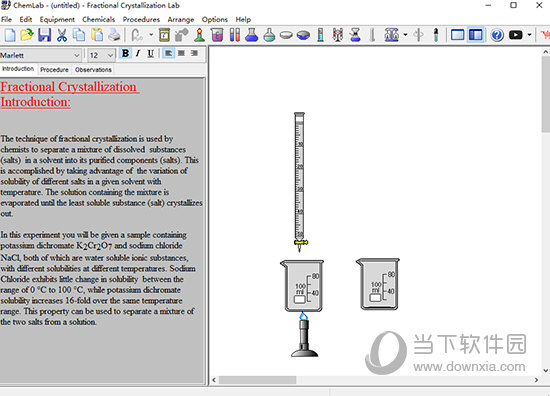This screenshot has width=550, height=396.
Task: Add an Erlenmeyer flask from toolbar
Action: [251, 35]
